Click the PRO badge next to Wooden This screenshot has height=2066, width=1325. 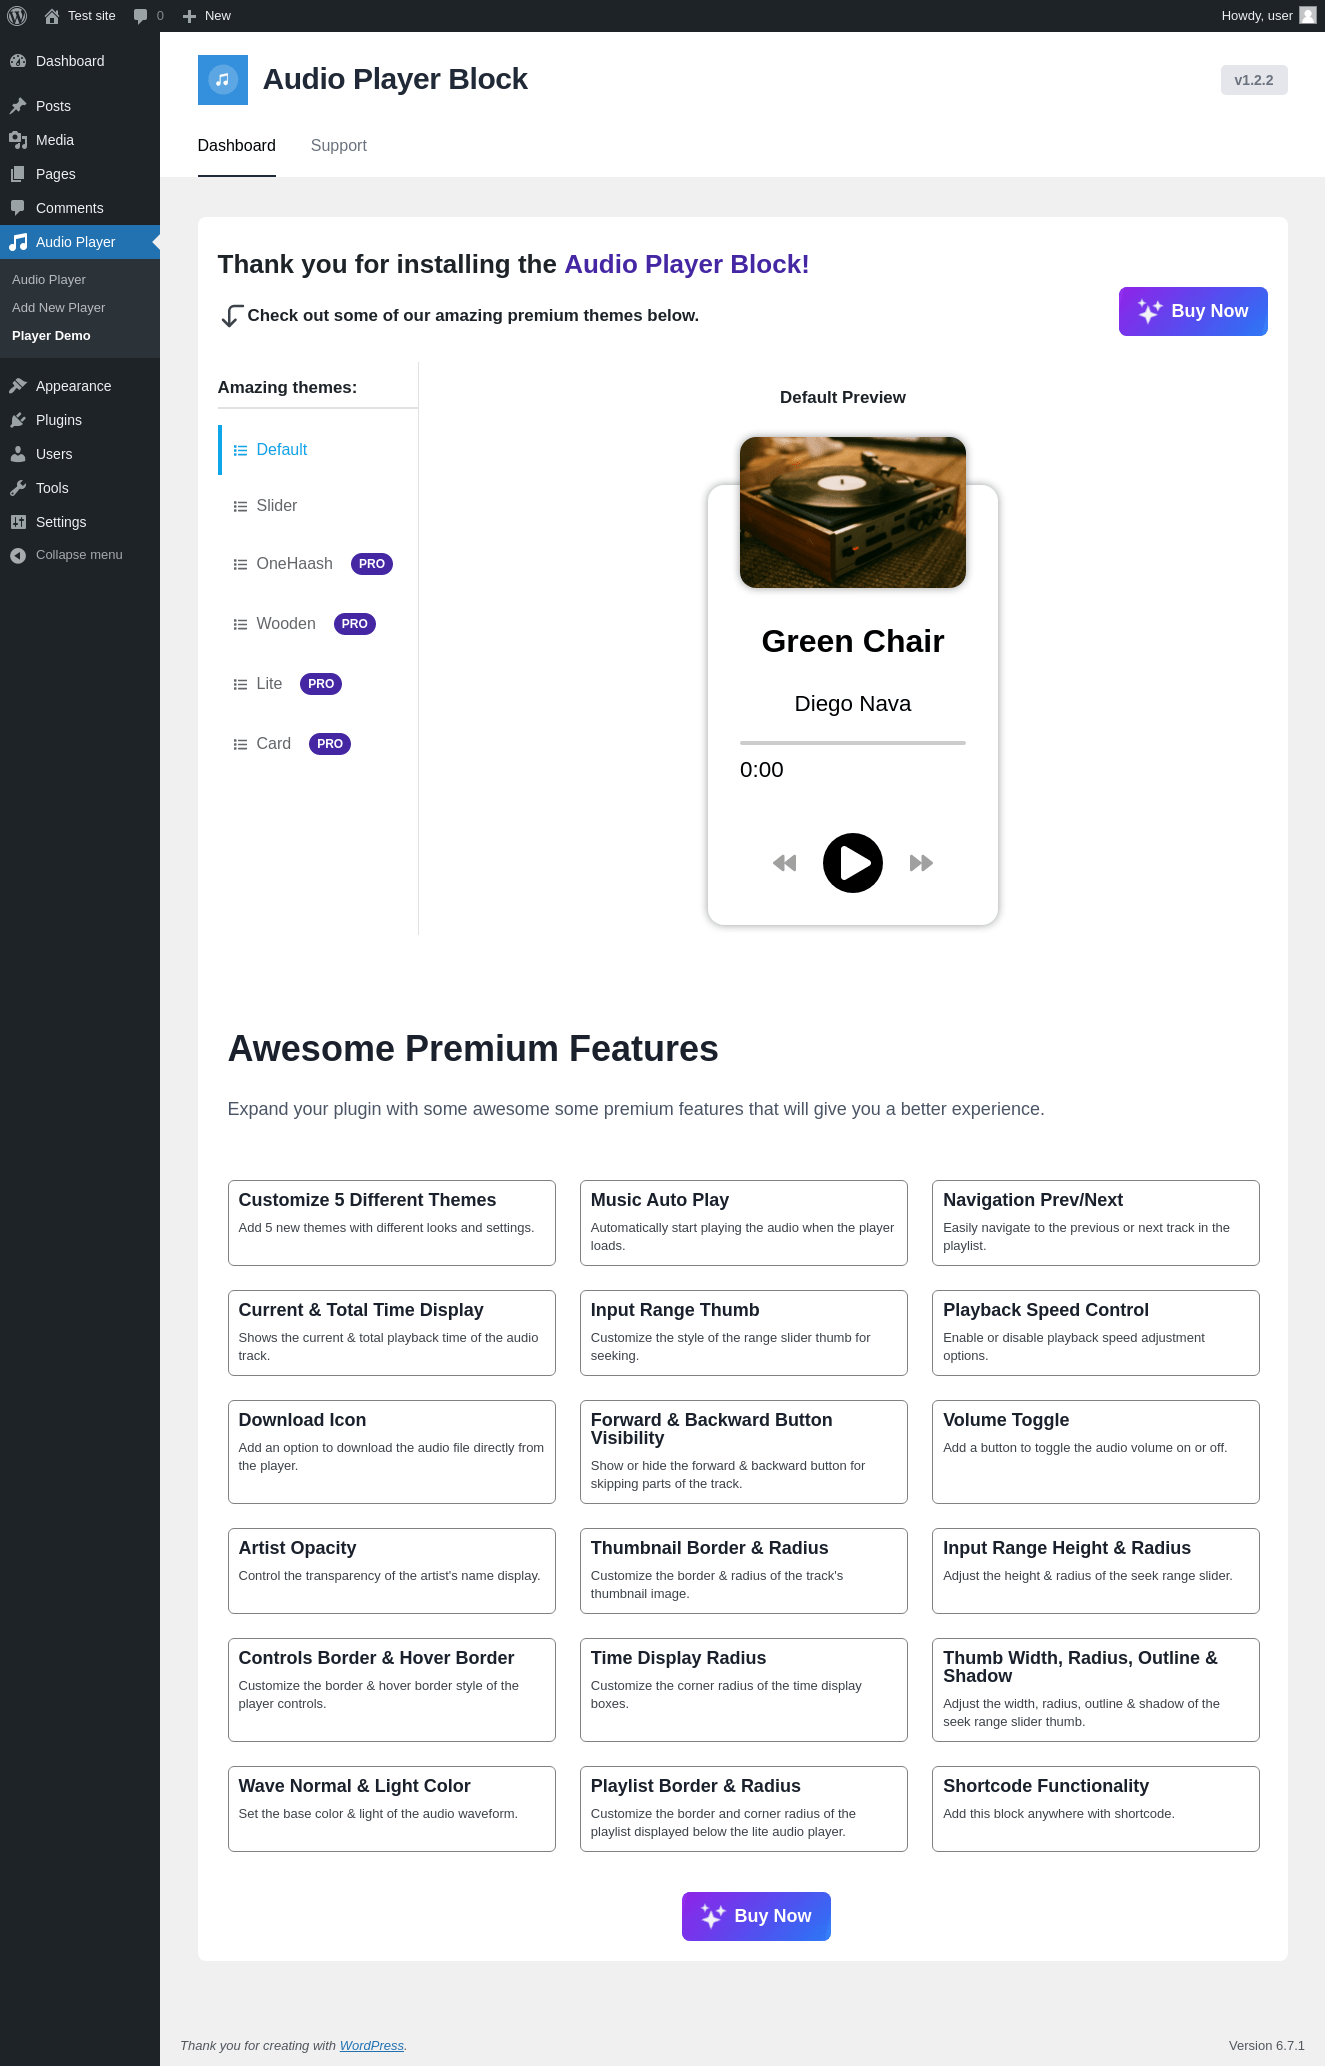(355, 624)
